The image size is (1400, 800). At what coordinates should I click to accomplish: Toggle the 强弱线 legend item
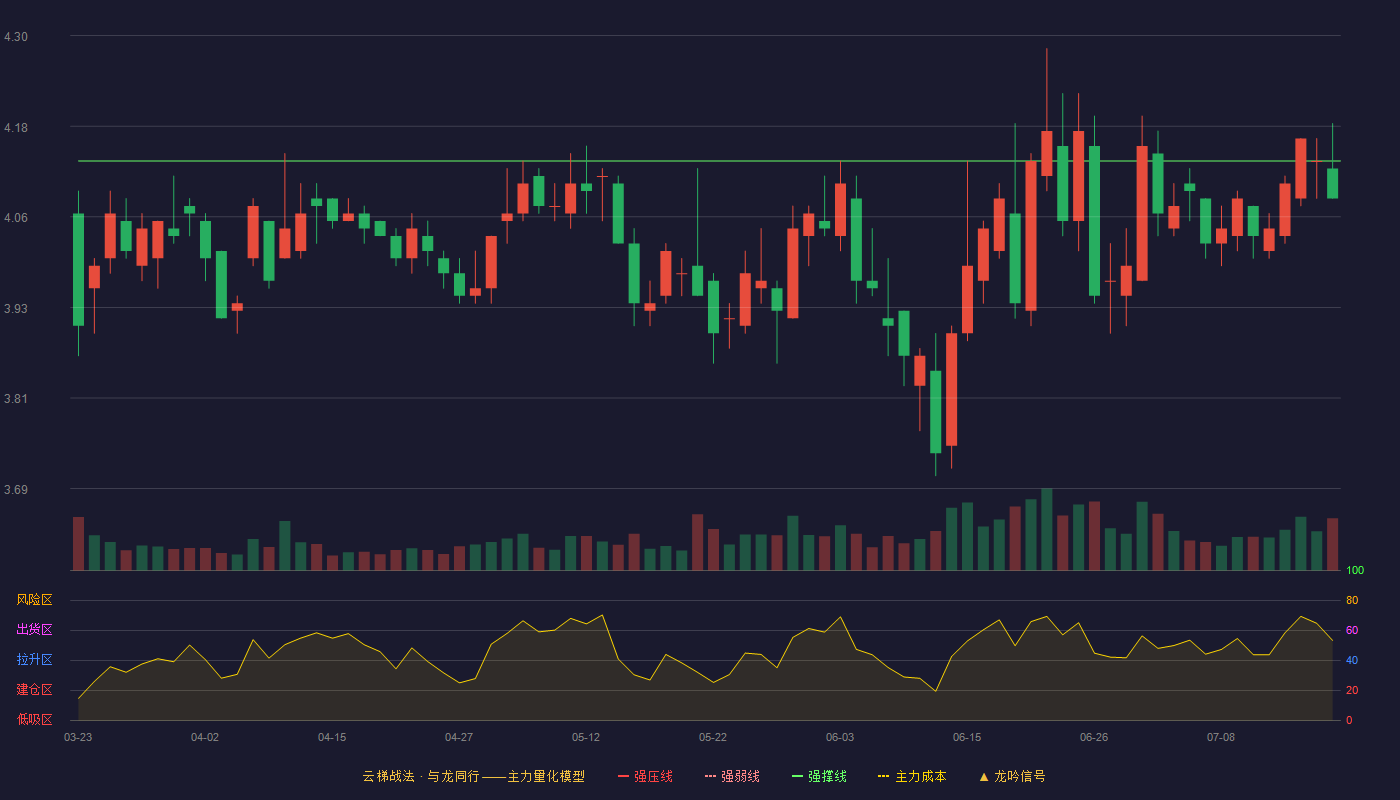[732, 776]
